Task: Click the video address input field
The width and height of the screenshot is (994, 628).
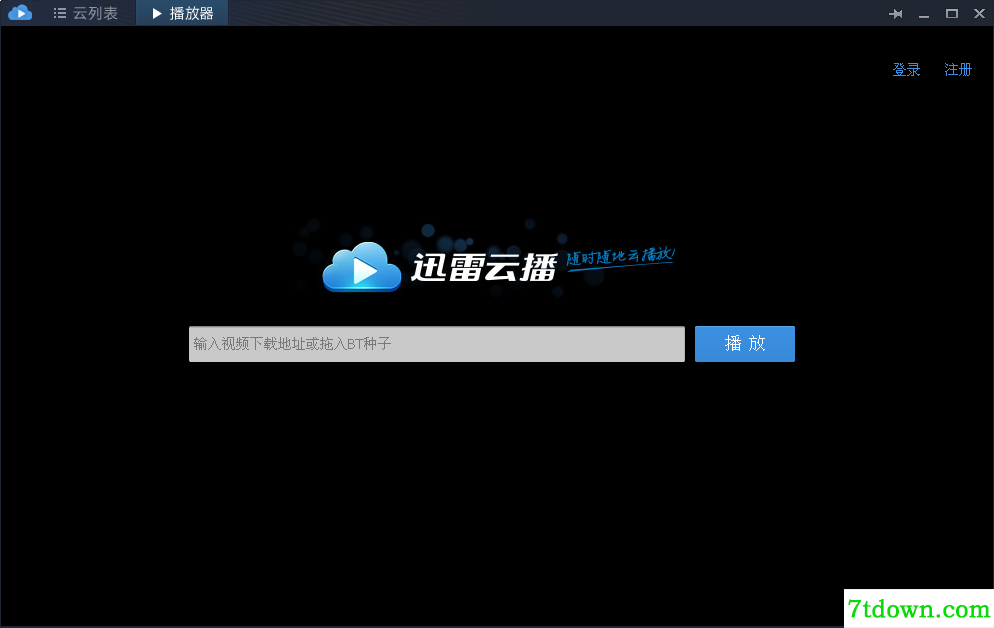Action: click(437, 344)
